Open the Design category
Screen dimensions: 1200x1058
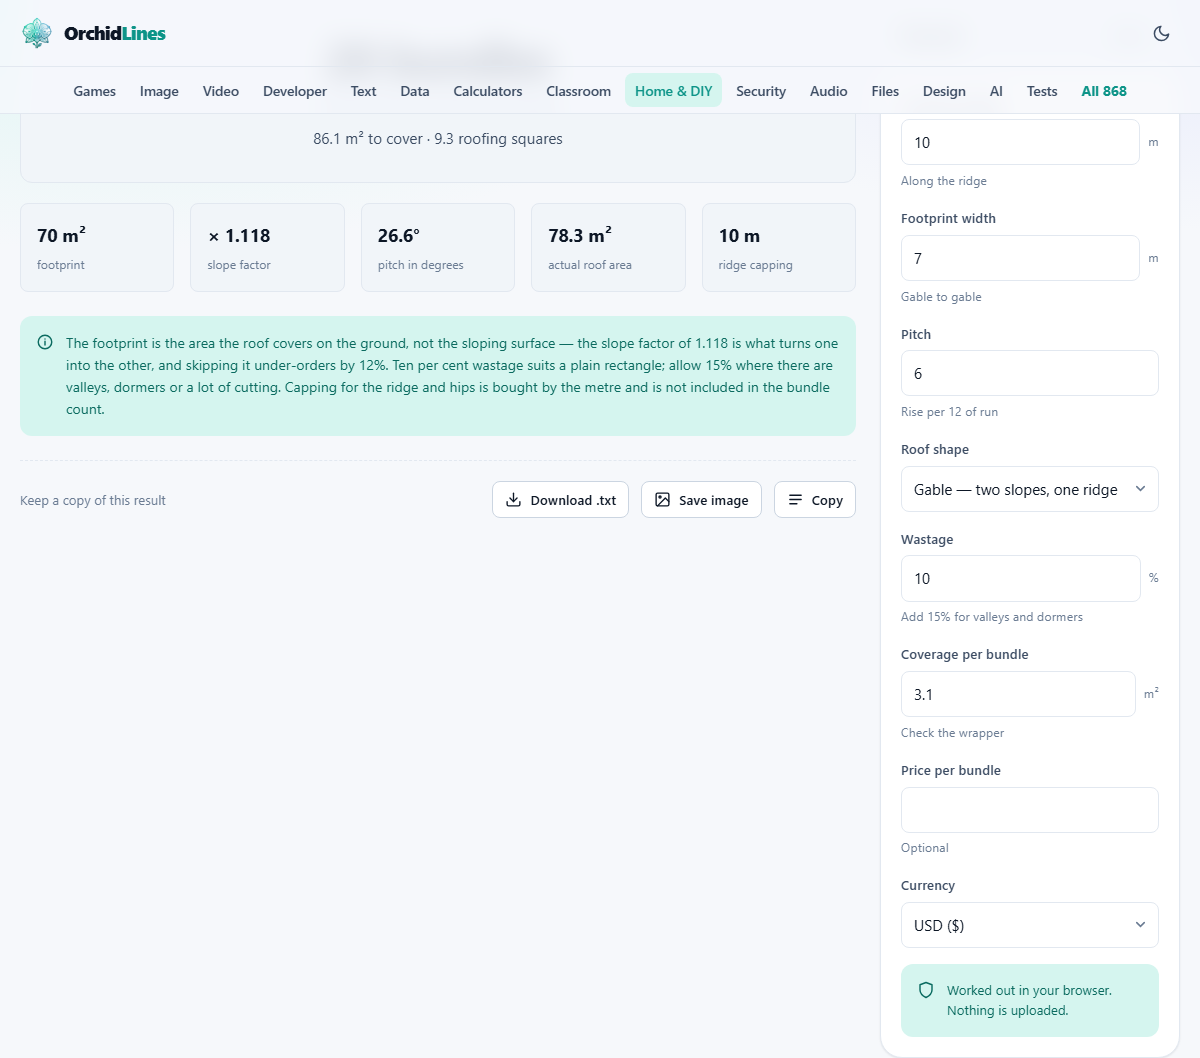coord(944,91)
